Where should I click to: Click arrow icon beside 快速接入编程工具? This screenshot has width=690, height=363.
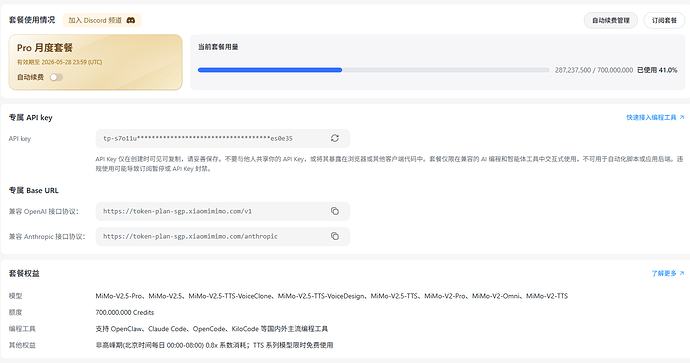pos(682,117)
